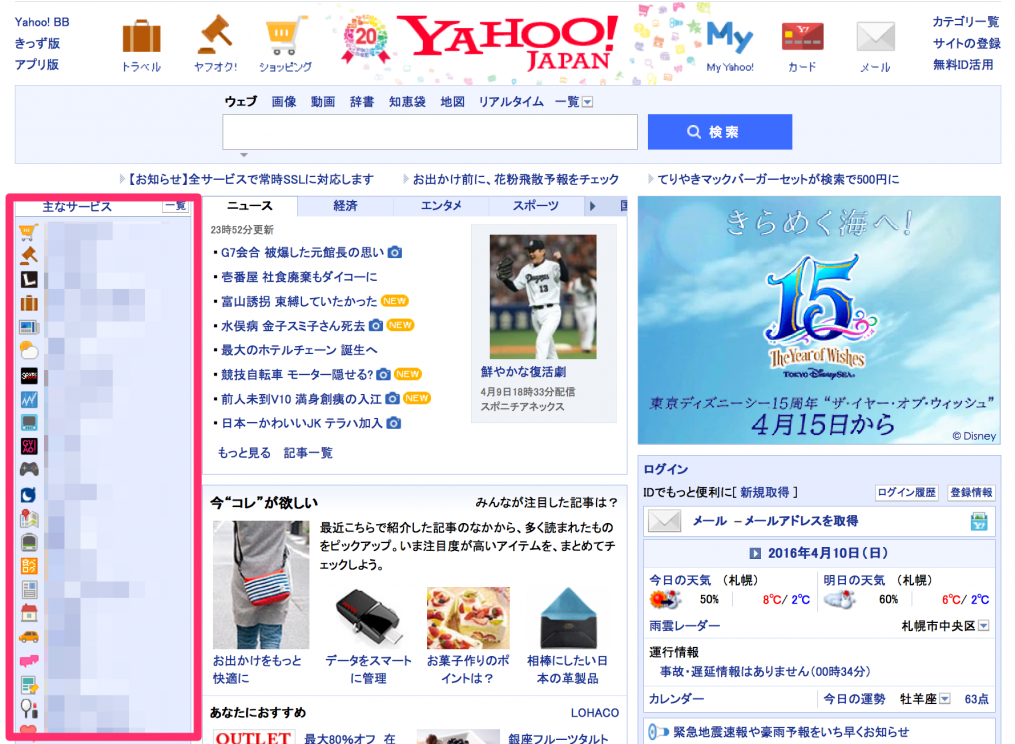Click the game controller icon in sidebar
Image resolution: width=1015 pixels, height=744 pixels.
[x=28, y=469]
